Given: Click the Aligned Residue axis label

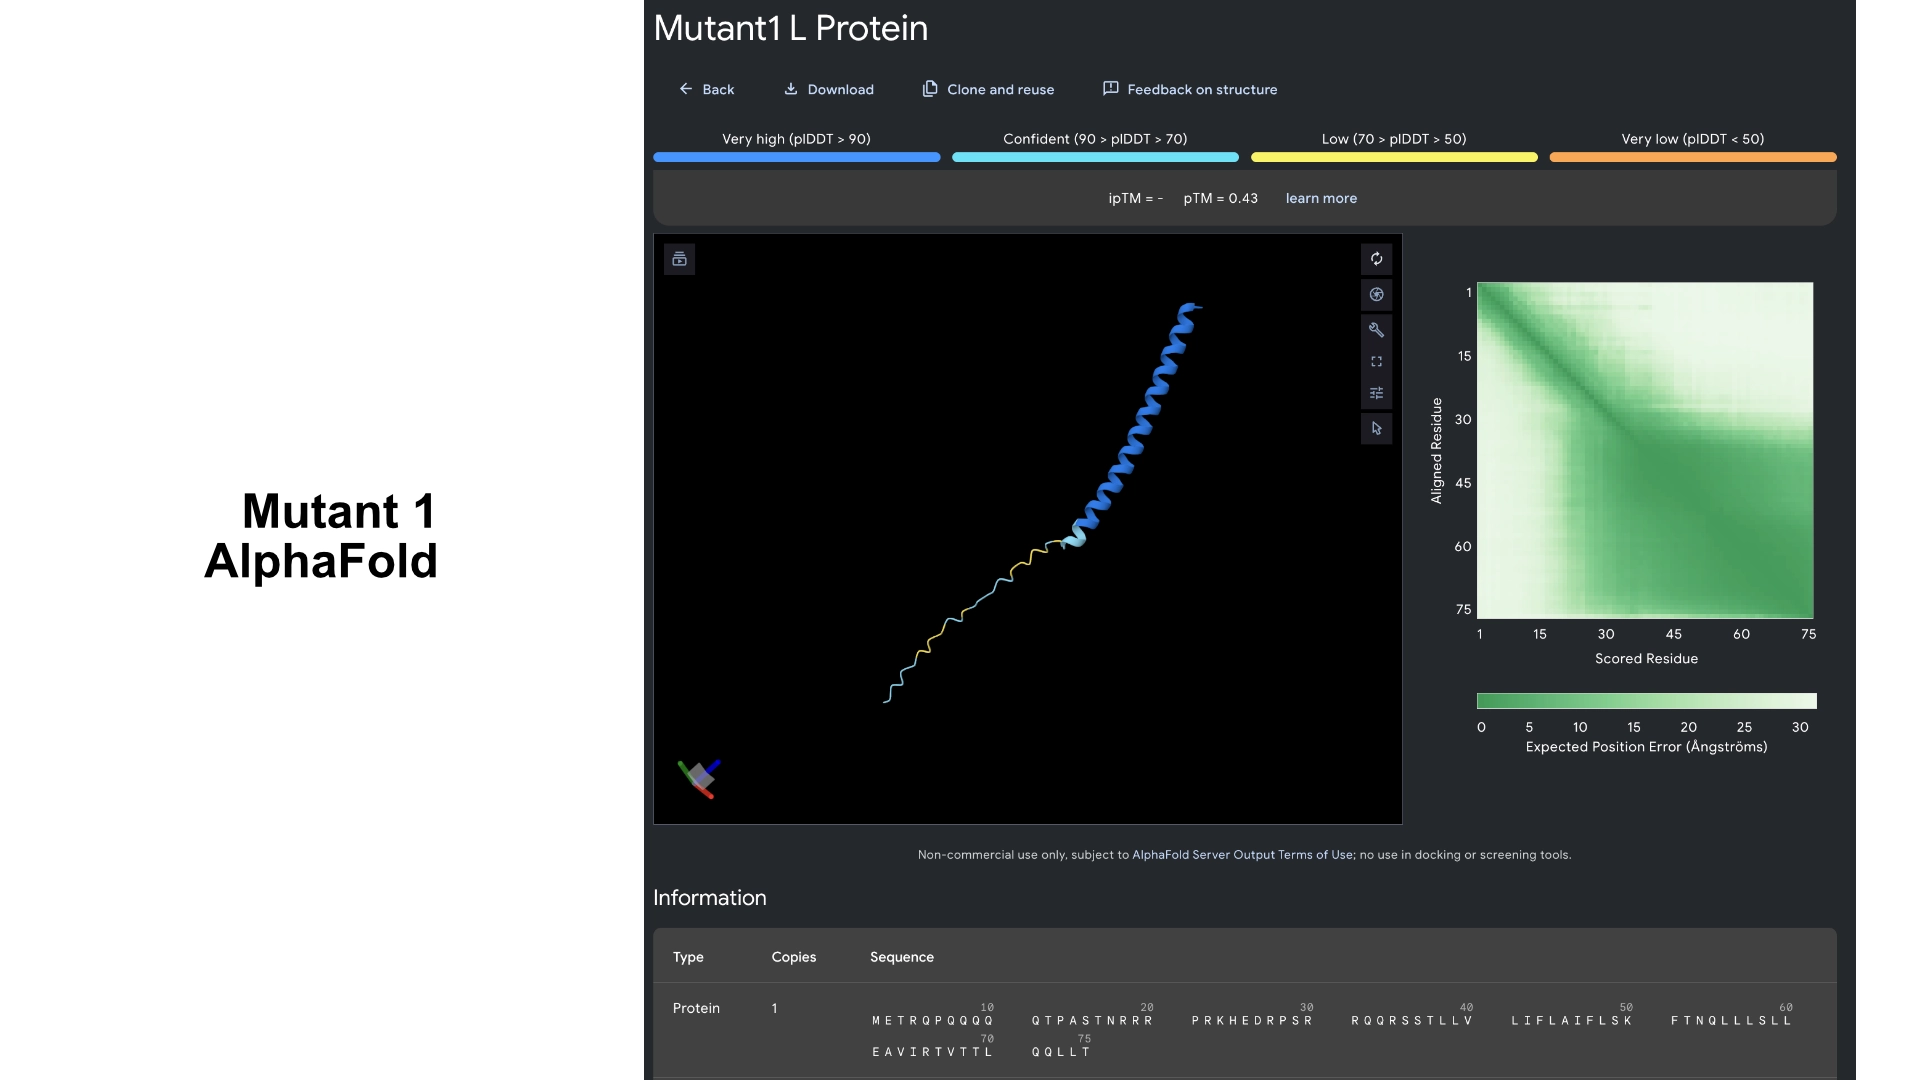Looking at the screenshot, I should (1436, 450).
